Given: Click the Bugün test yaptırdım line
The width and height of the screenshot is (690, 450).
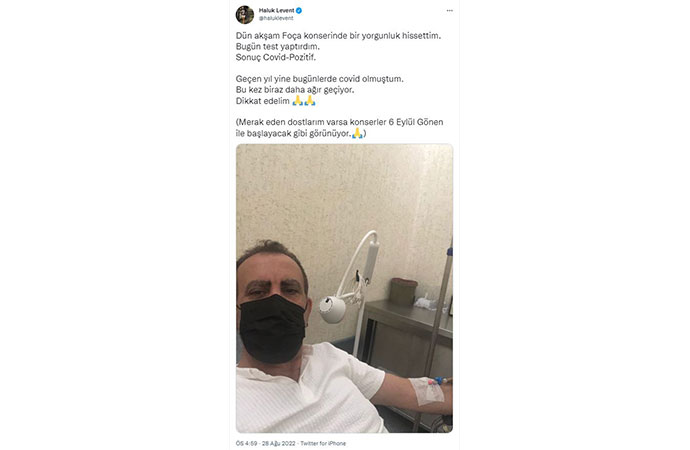Looking at the screenshot, I should pyautogui.click(x=278, y=46).
